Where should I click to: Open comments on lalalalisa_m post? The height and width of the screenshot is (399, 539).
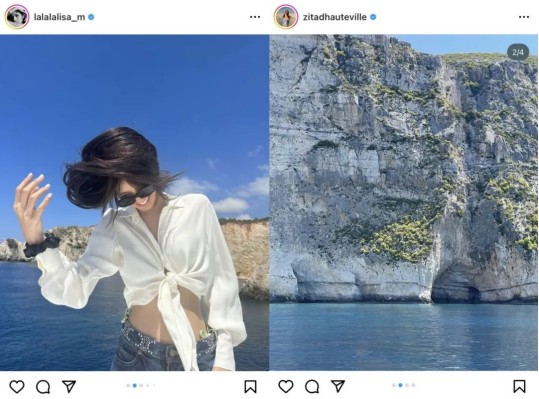(x=43, y=387)
